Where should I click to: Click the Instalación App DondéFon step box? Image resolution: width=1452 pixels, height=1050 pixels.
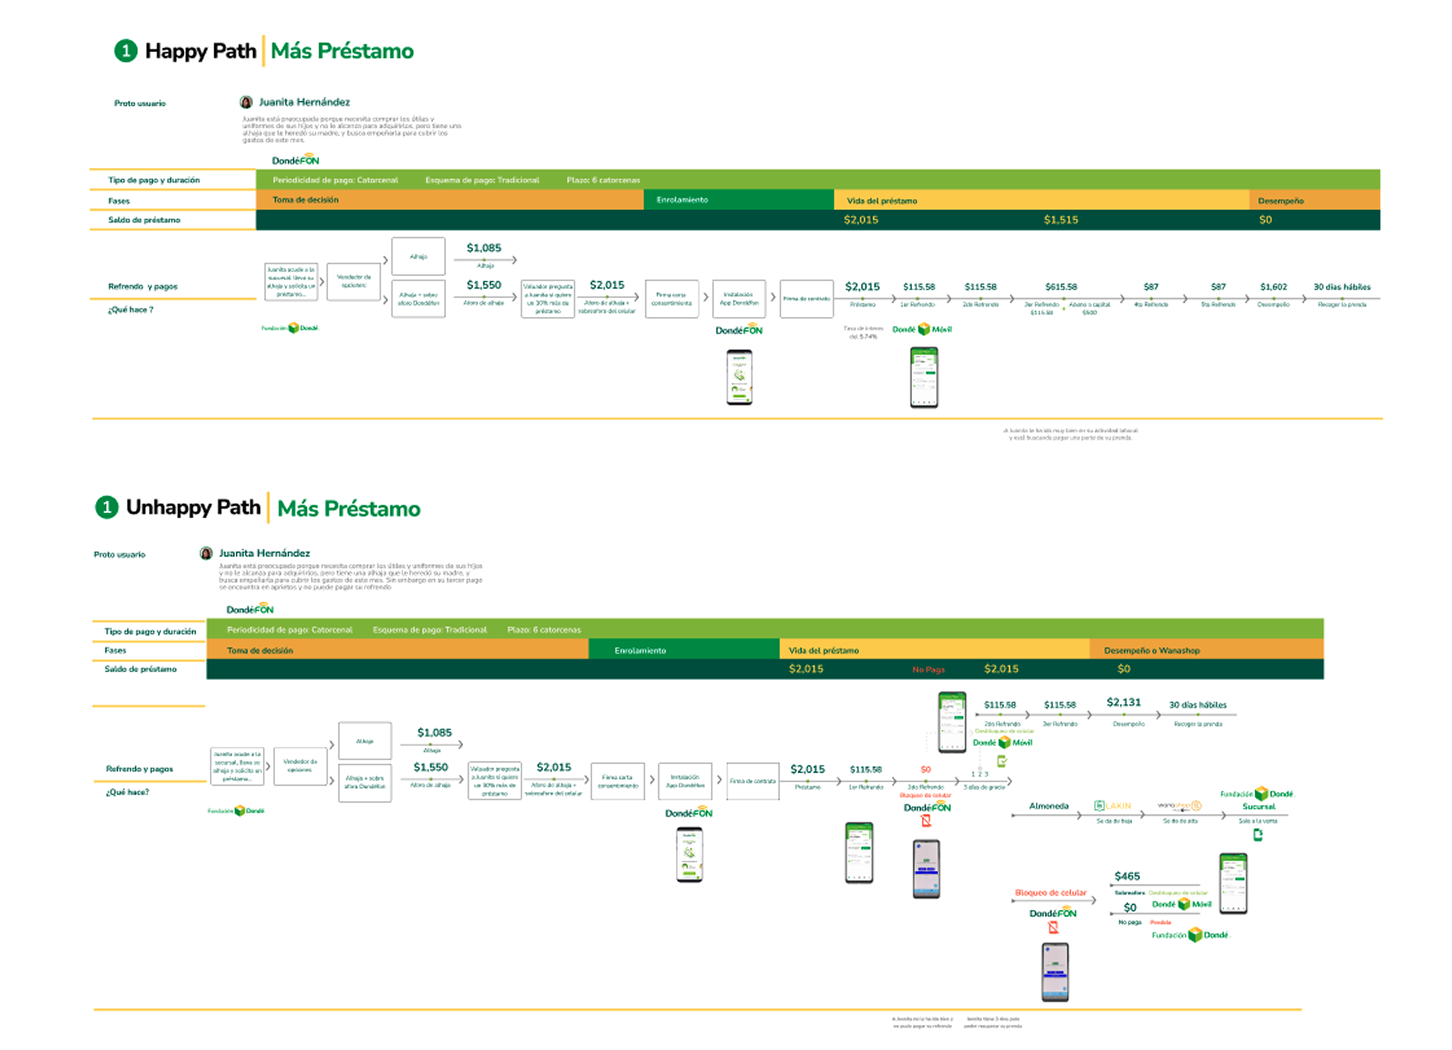pyautogui.click(x=739, y=299)
